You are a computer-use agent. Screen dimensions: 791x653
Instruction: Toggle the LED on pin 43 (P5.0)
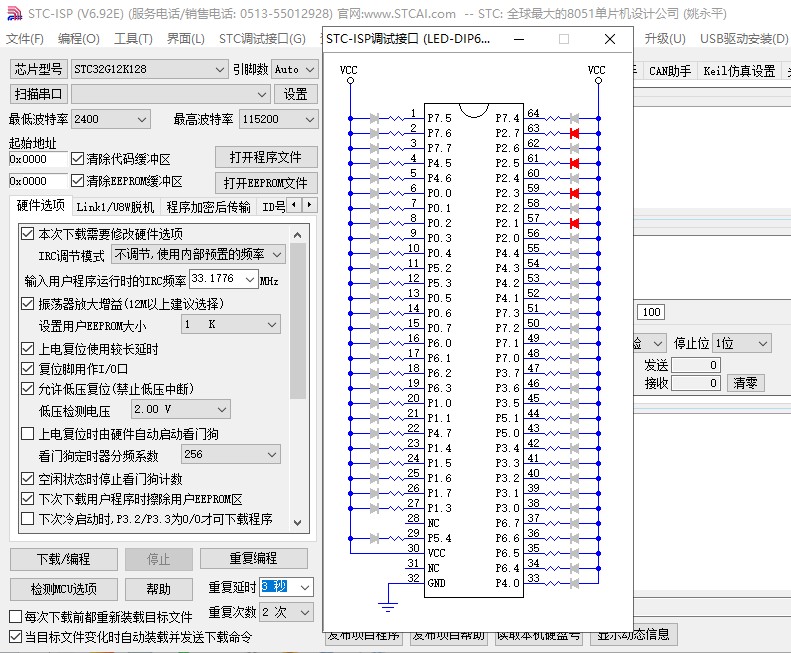point(574,433)
